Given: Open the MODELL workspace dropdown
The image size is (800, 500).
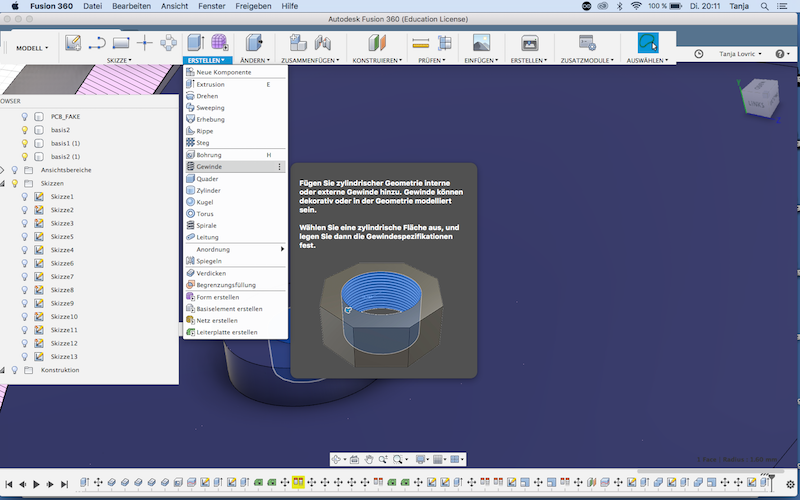Looking at the screenshot, I should tap(32, 48).
